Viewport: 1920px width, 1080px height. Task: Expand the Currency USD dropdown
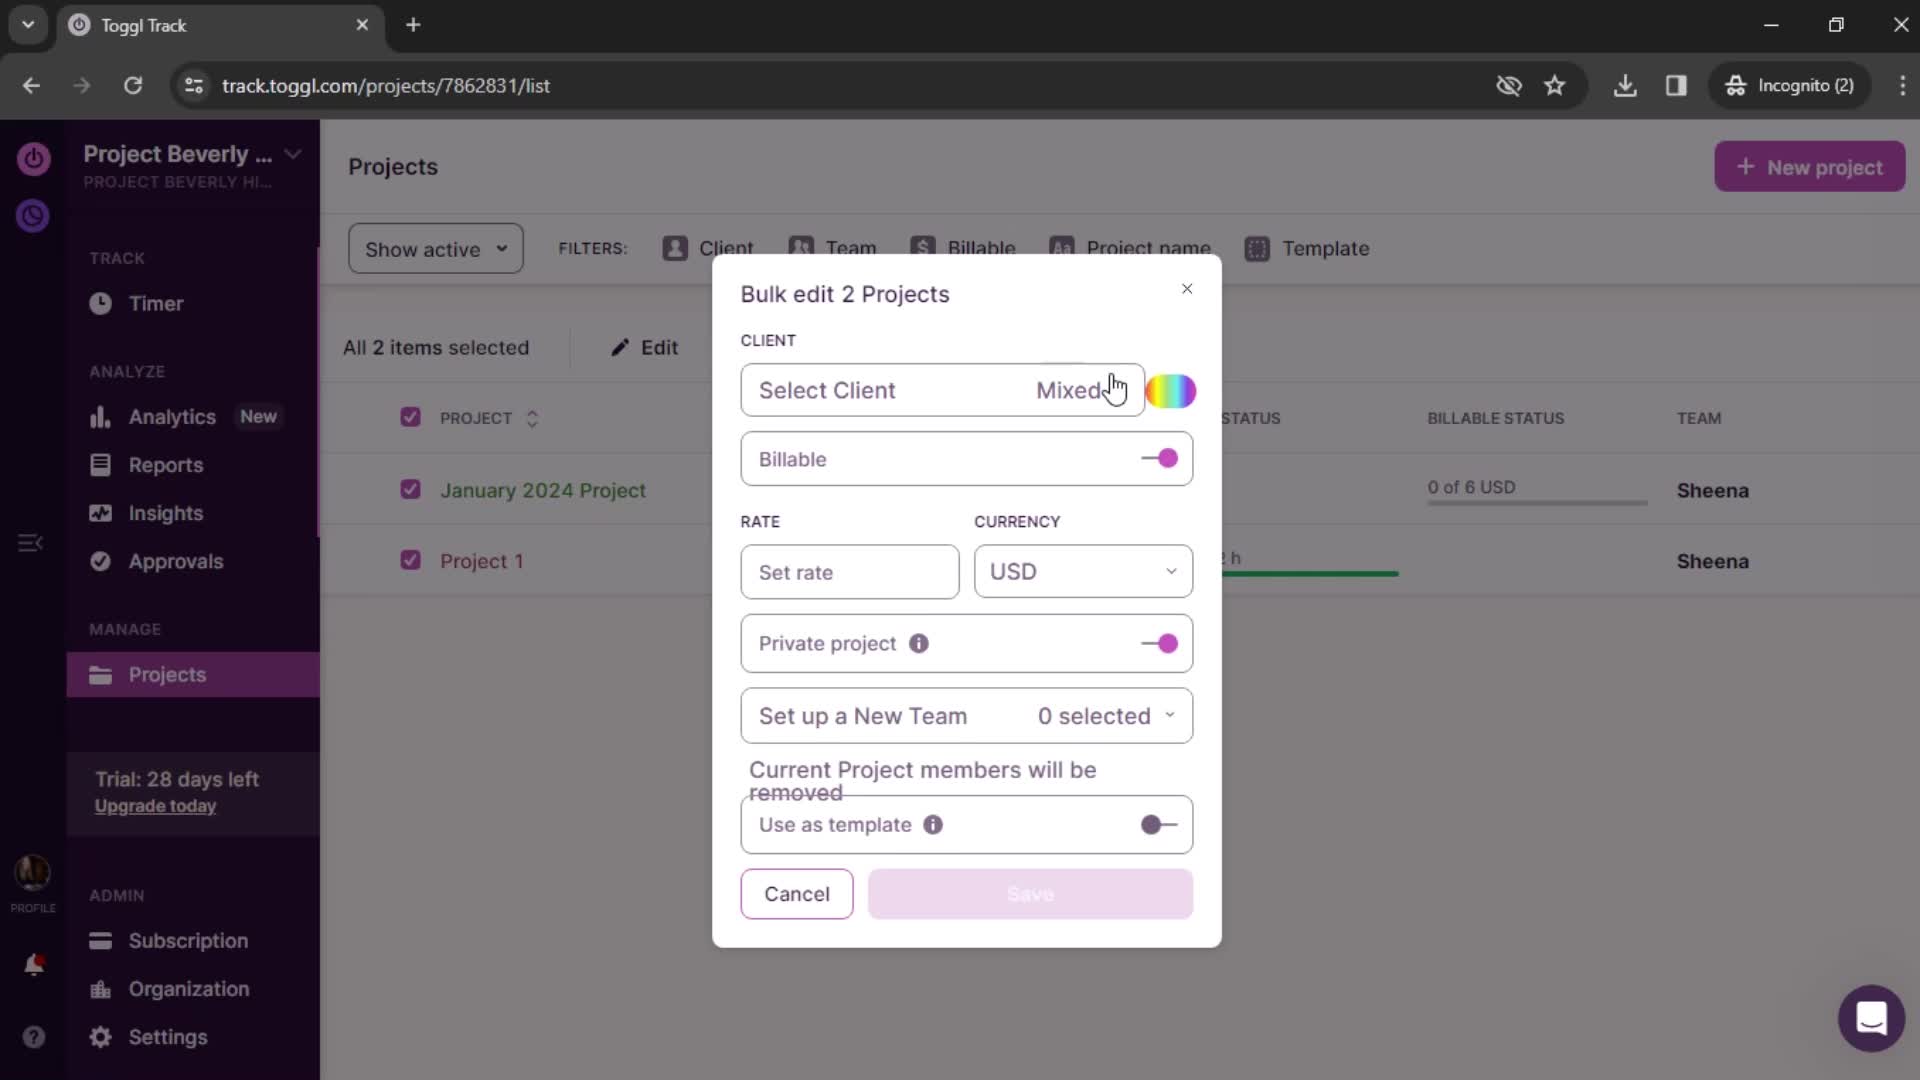1081,571
